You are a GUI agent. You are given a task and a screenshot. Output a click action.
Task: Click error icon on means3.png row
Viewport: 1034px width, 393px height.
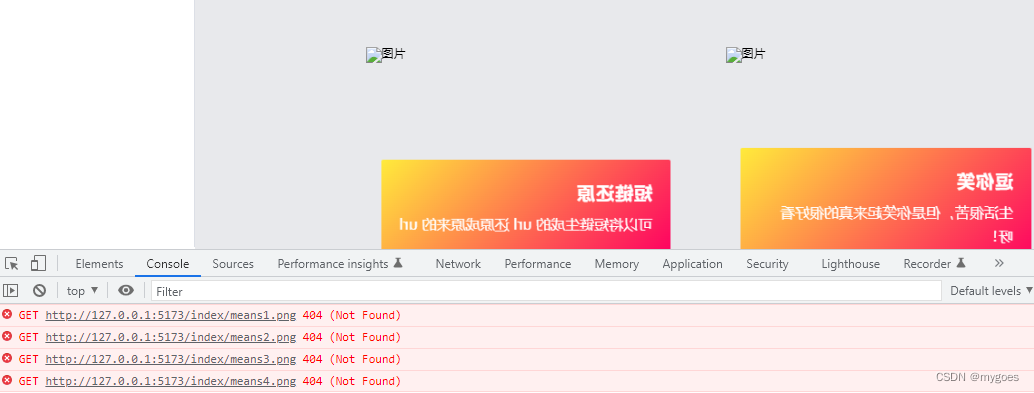coord(7,358)
